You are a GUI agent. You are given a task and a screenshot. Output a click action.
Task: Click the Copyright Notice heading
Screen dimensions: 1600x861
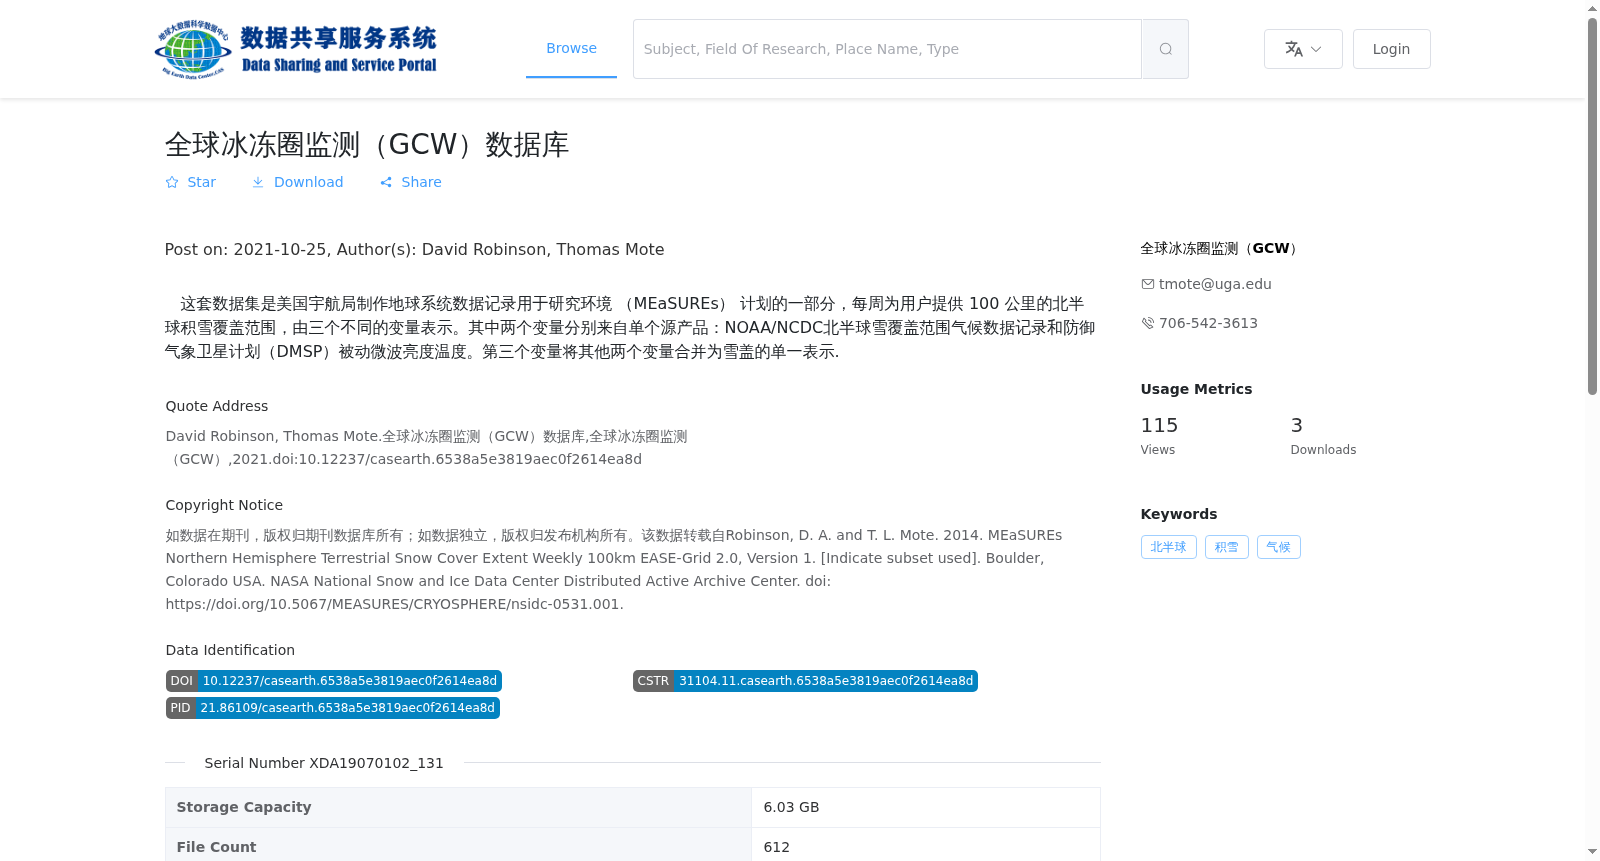click(224, 505)
